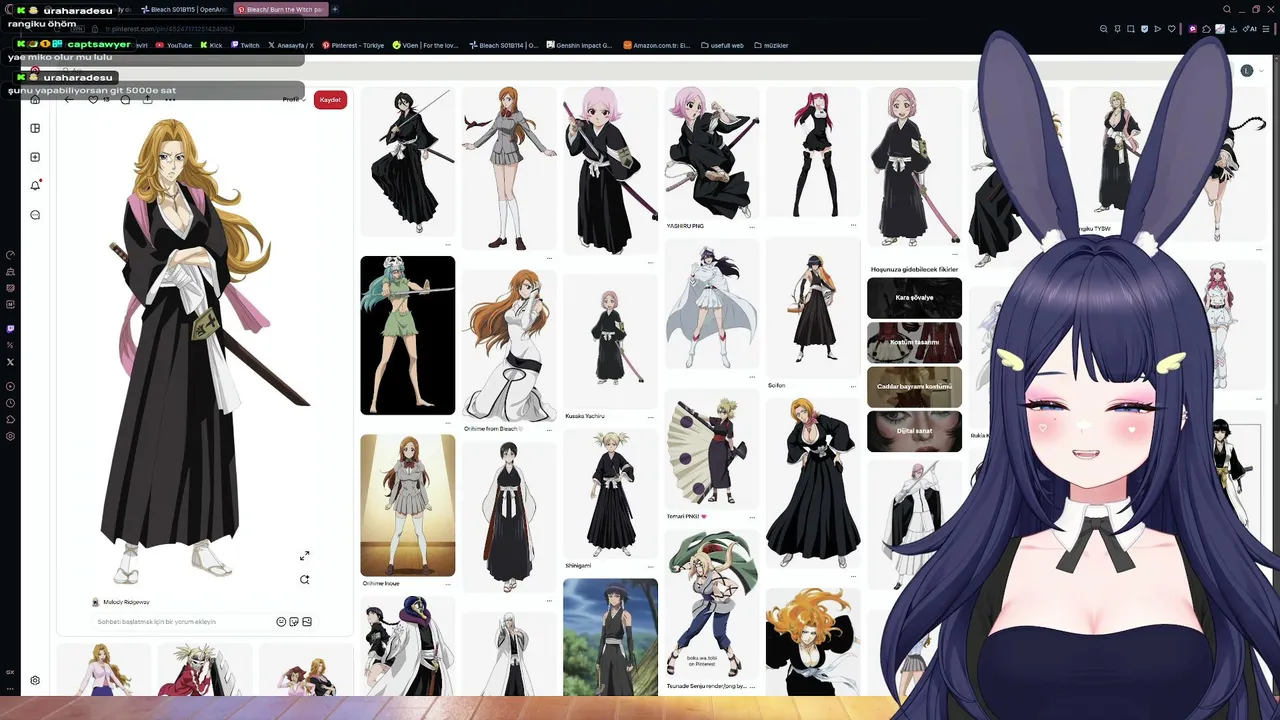Open the L profile avatar
This screenshot has width=1280, height=720.
click(x=1246, y=71)
